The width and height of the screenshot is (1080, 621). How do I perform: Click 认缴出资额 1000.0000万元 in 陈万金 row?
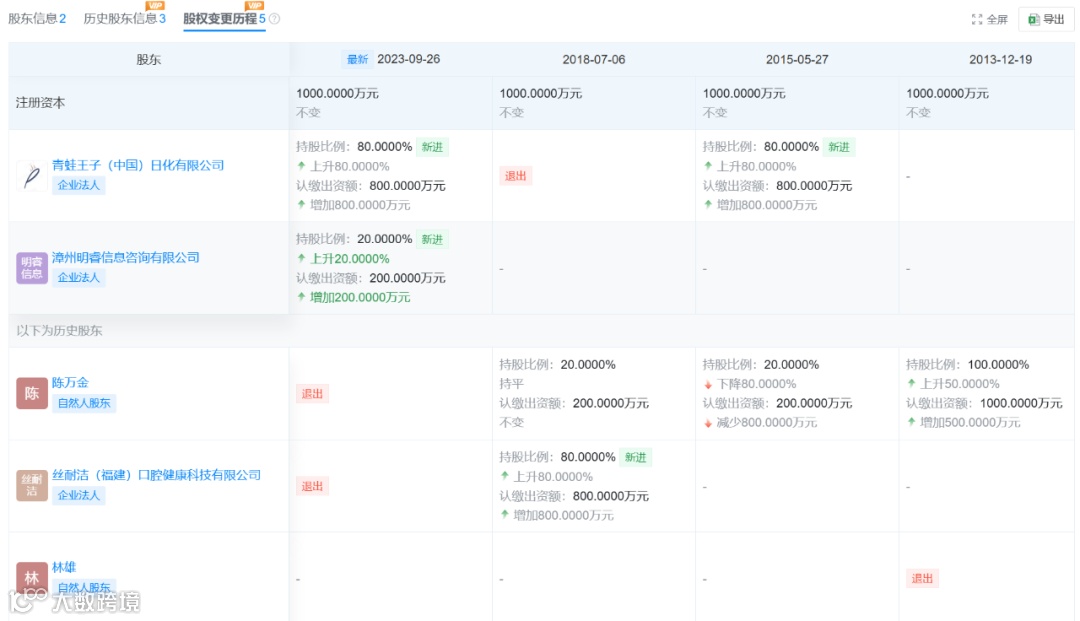[x=984, y=403]
